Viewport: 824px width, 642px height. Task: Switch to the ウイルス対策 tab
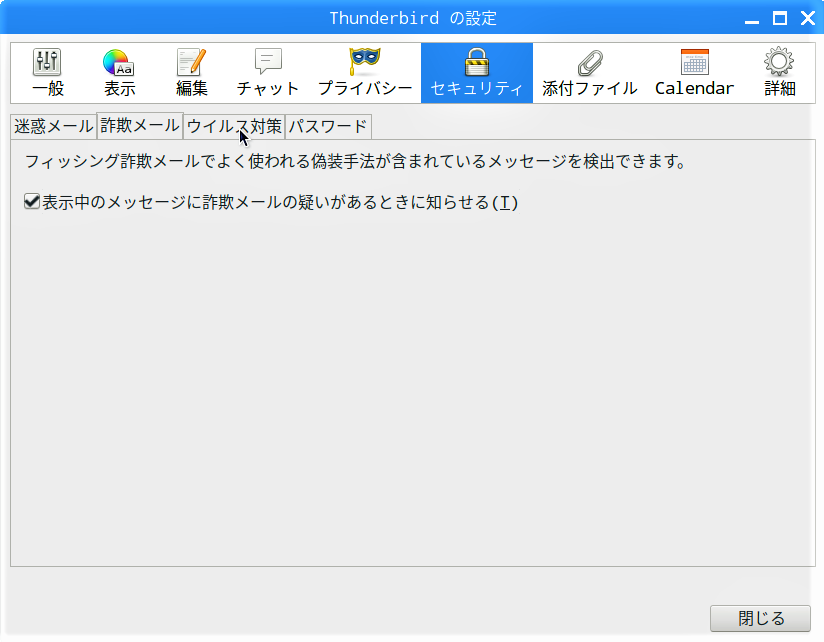(x=234, y=127)
